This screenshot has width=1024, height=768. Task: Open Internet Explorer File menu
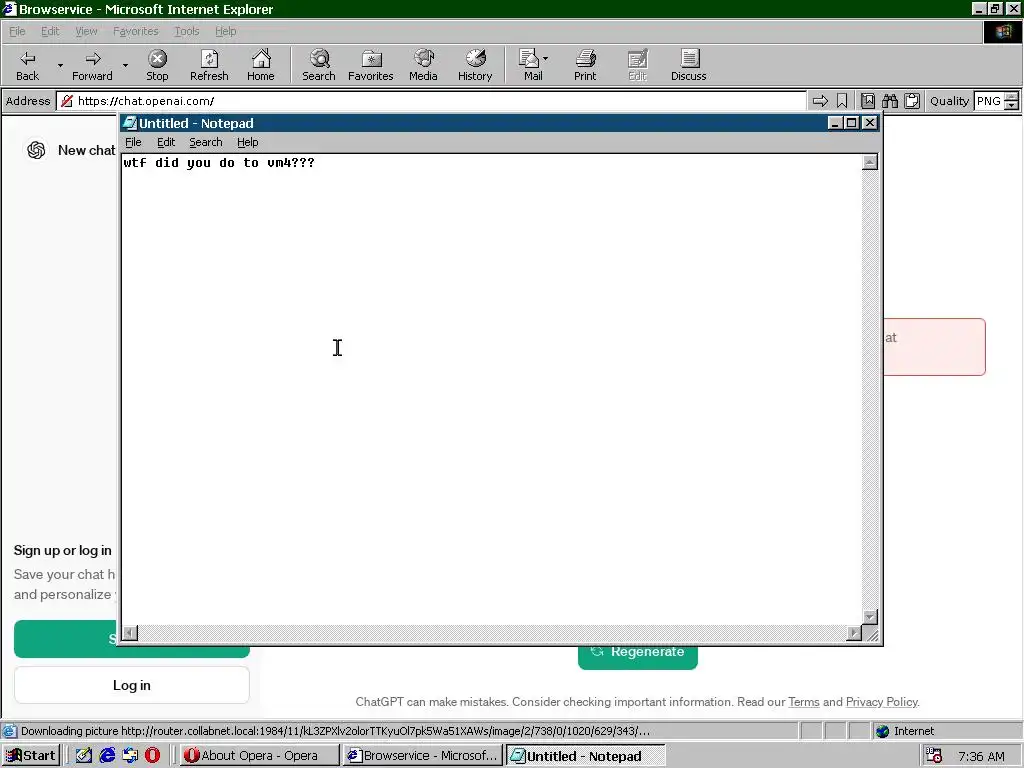point(17,31)
